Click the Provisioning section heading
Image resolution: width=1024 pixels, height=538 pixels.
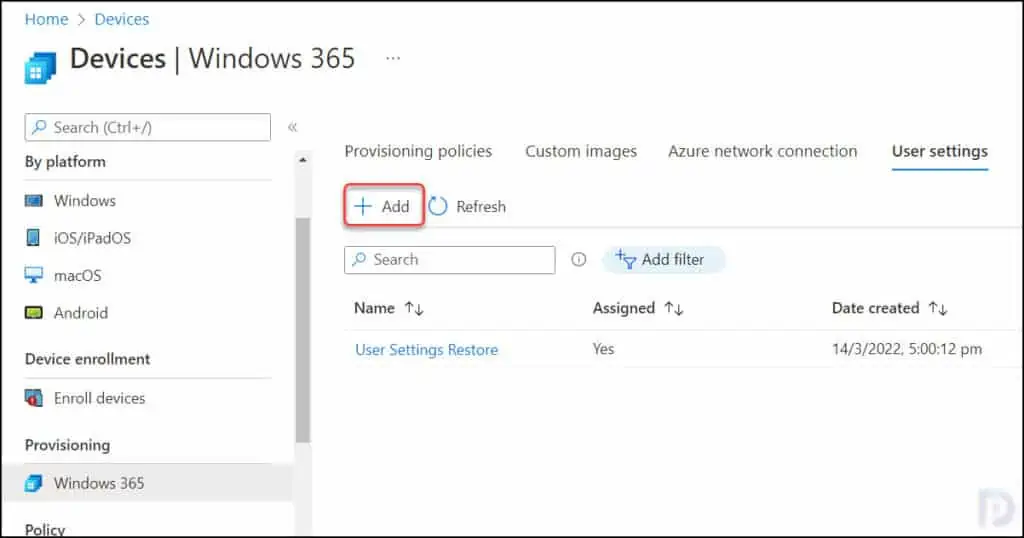click(x=67, y=445)
